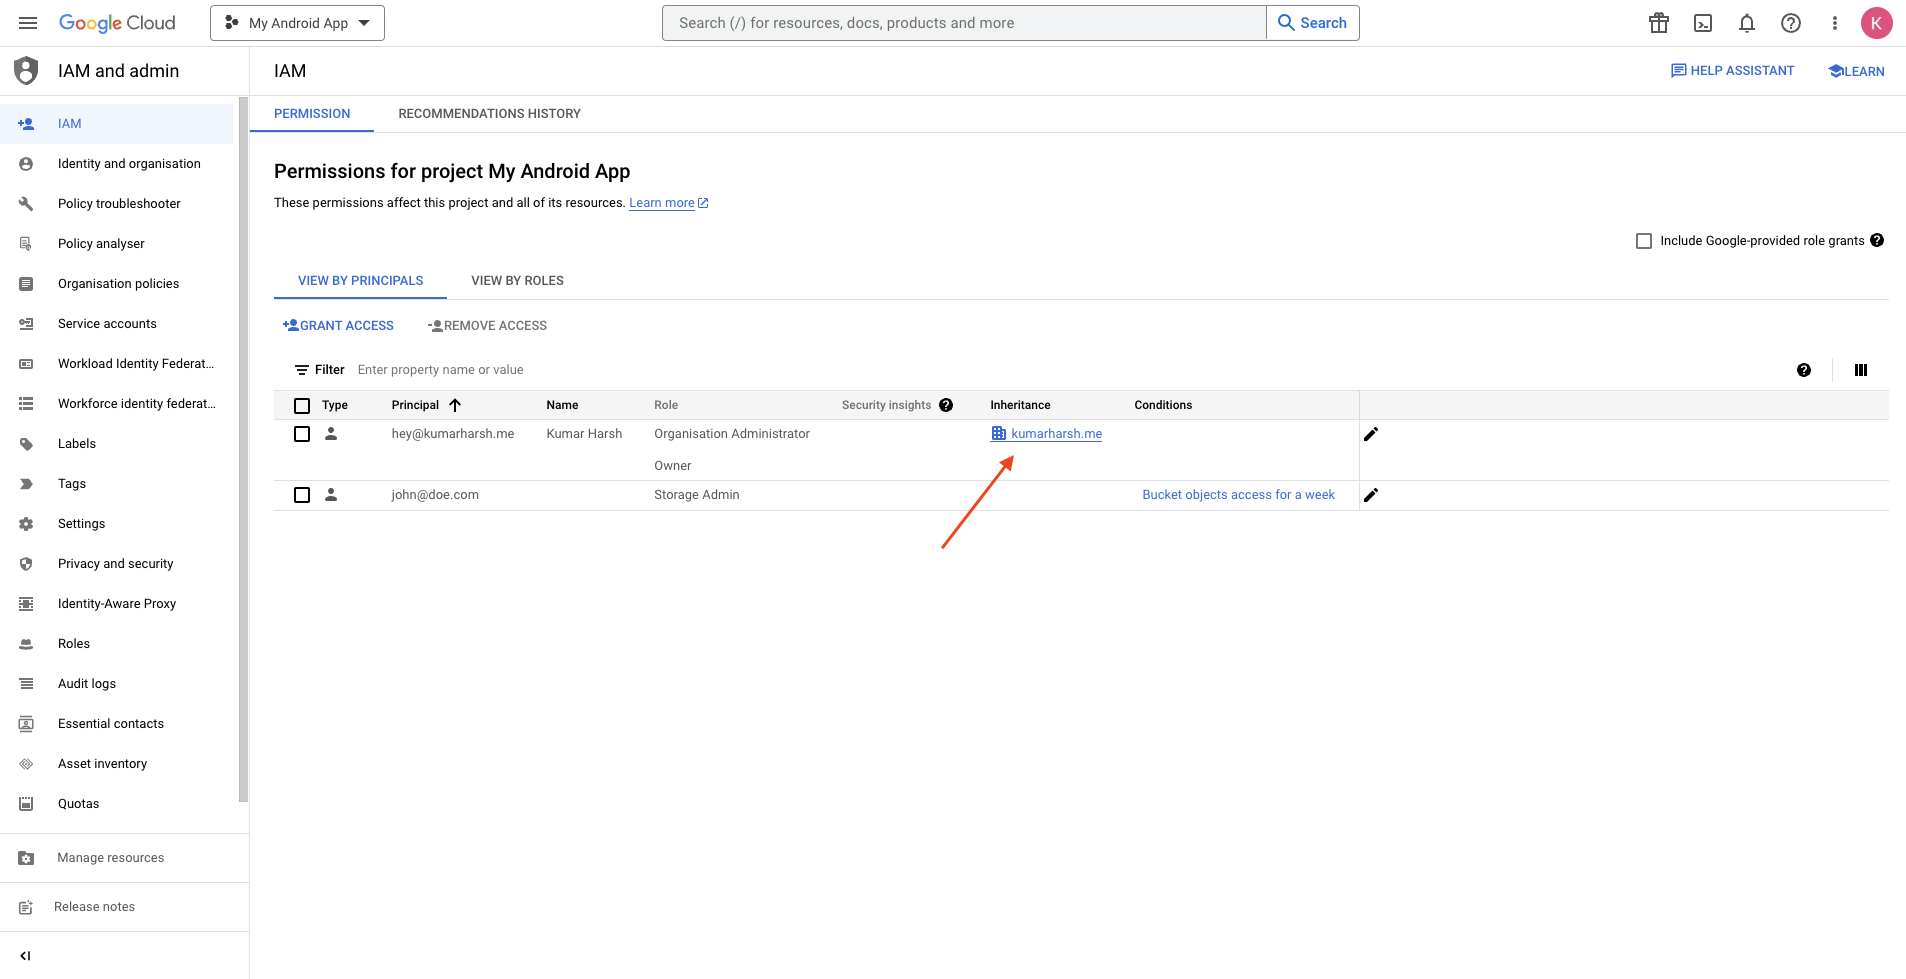Open the help question mark menu
The height and width of the screenshot is (979, 1906).
[1791, 23]
